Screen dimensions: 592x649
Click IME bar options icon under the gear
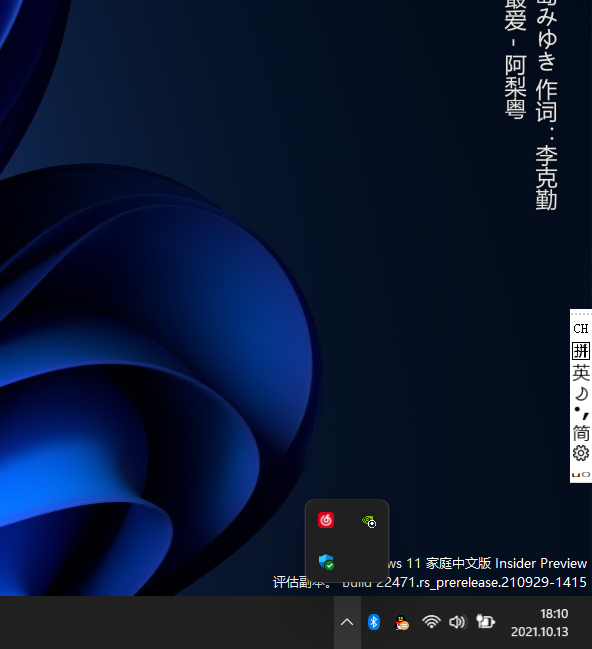point(581,474)
